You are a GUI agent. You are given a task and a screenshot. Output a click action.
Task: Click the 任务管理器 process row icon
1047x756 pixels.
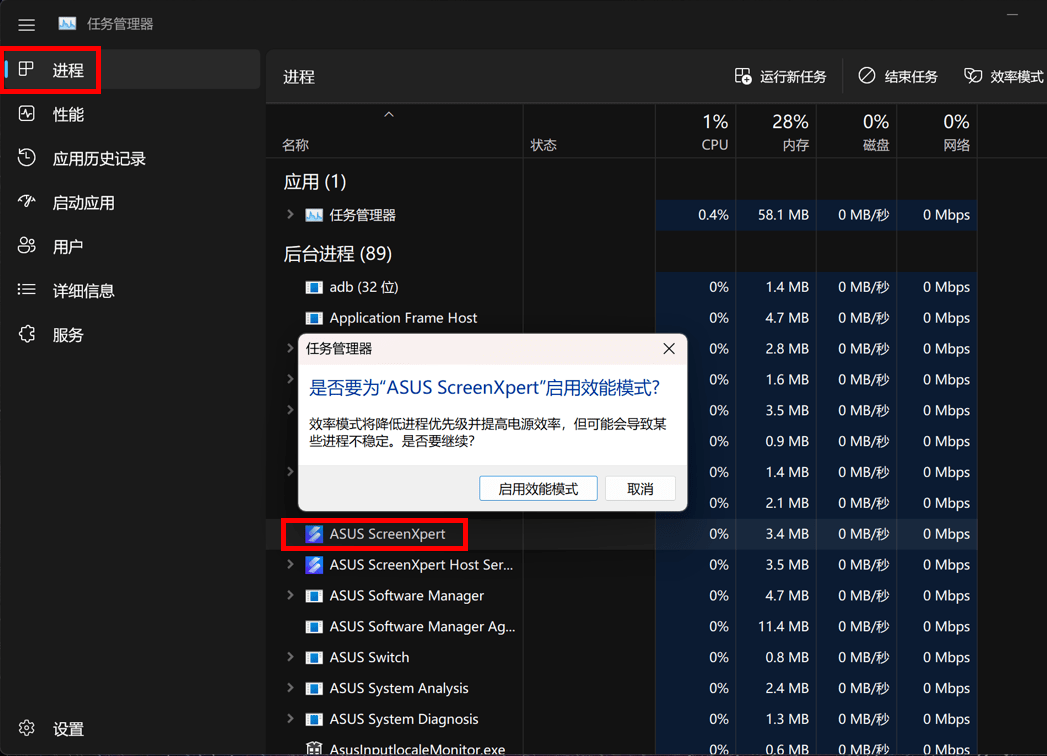(x=314, y=215)
